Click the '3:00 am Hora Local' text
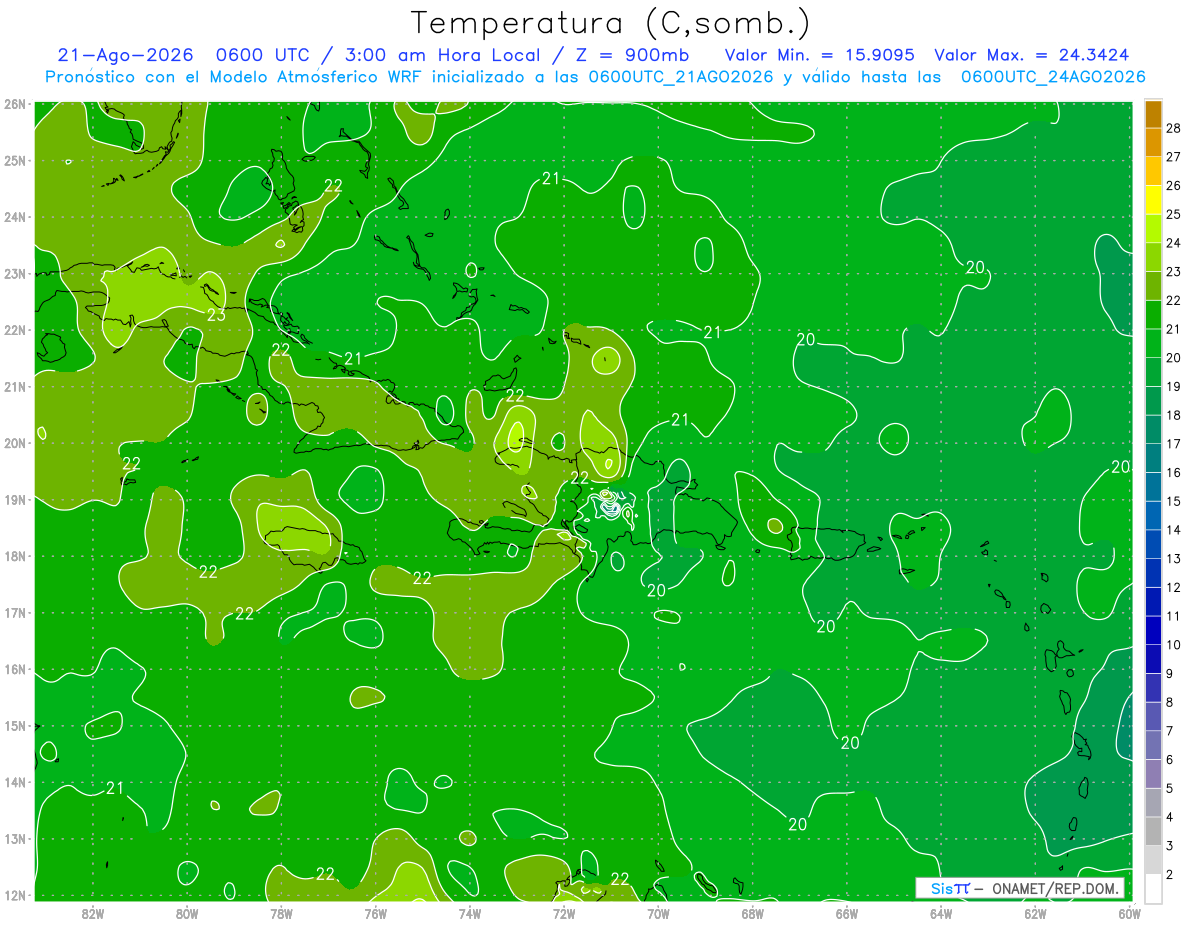 coord(444,55)
